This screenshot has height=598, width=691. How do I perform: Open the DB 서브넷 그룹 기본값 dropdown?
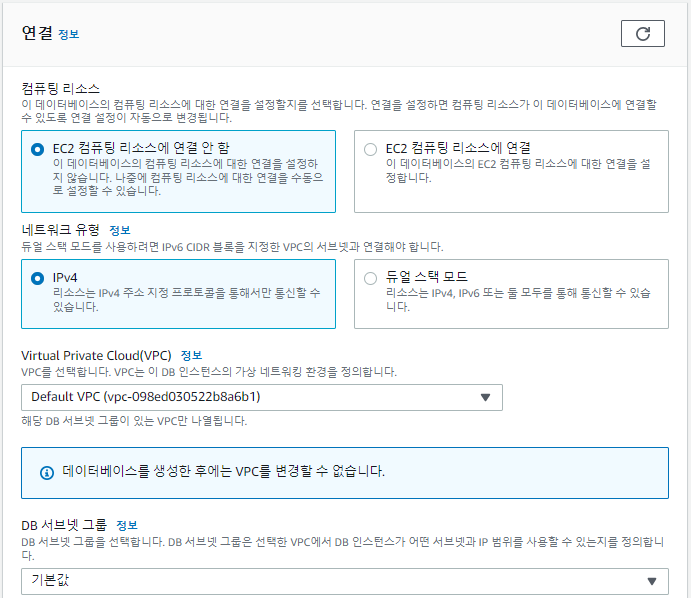[345, 581]
